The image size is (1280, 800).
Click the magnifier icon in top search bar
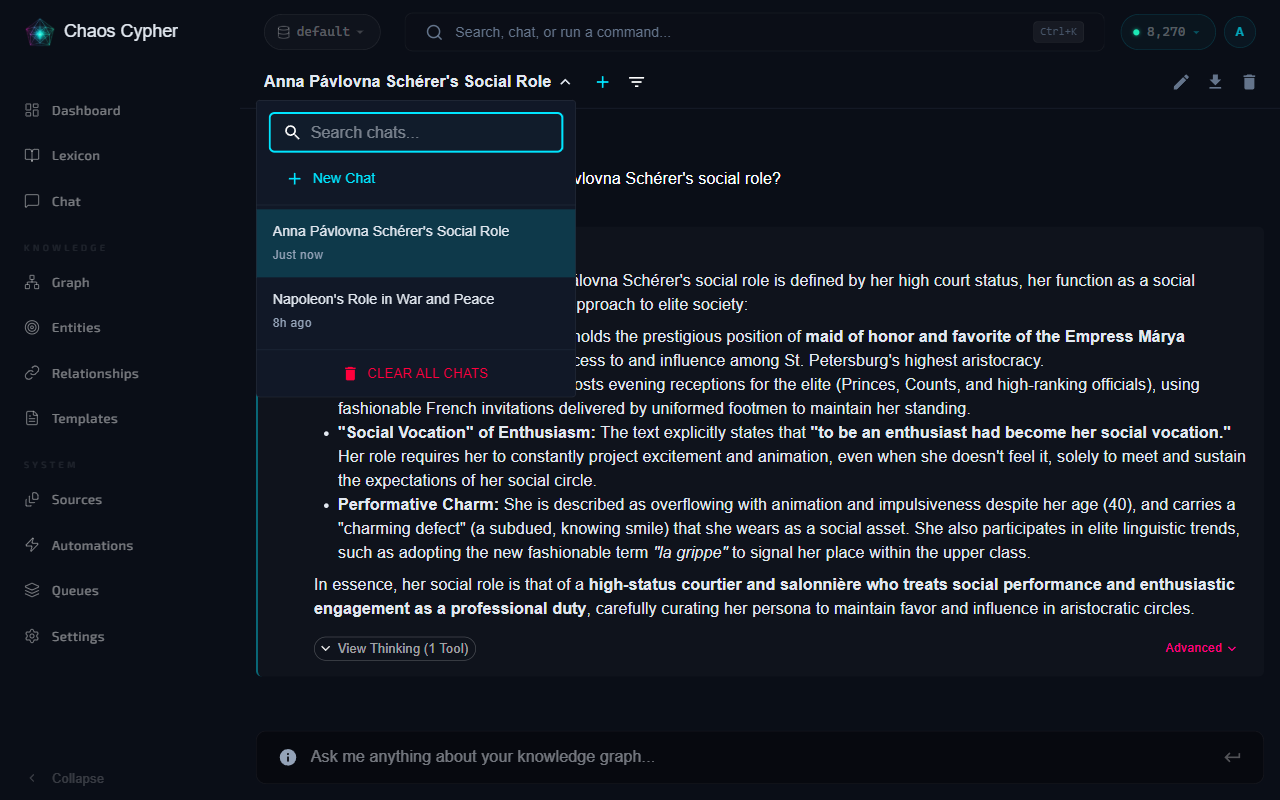click(434, 32)
